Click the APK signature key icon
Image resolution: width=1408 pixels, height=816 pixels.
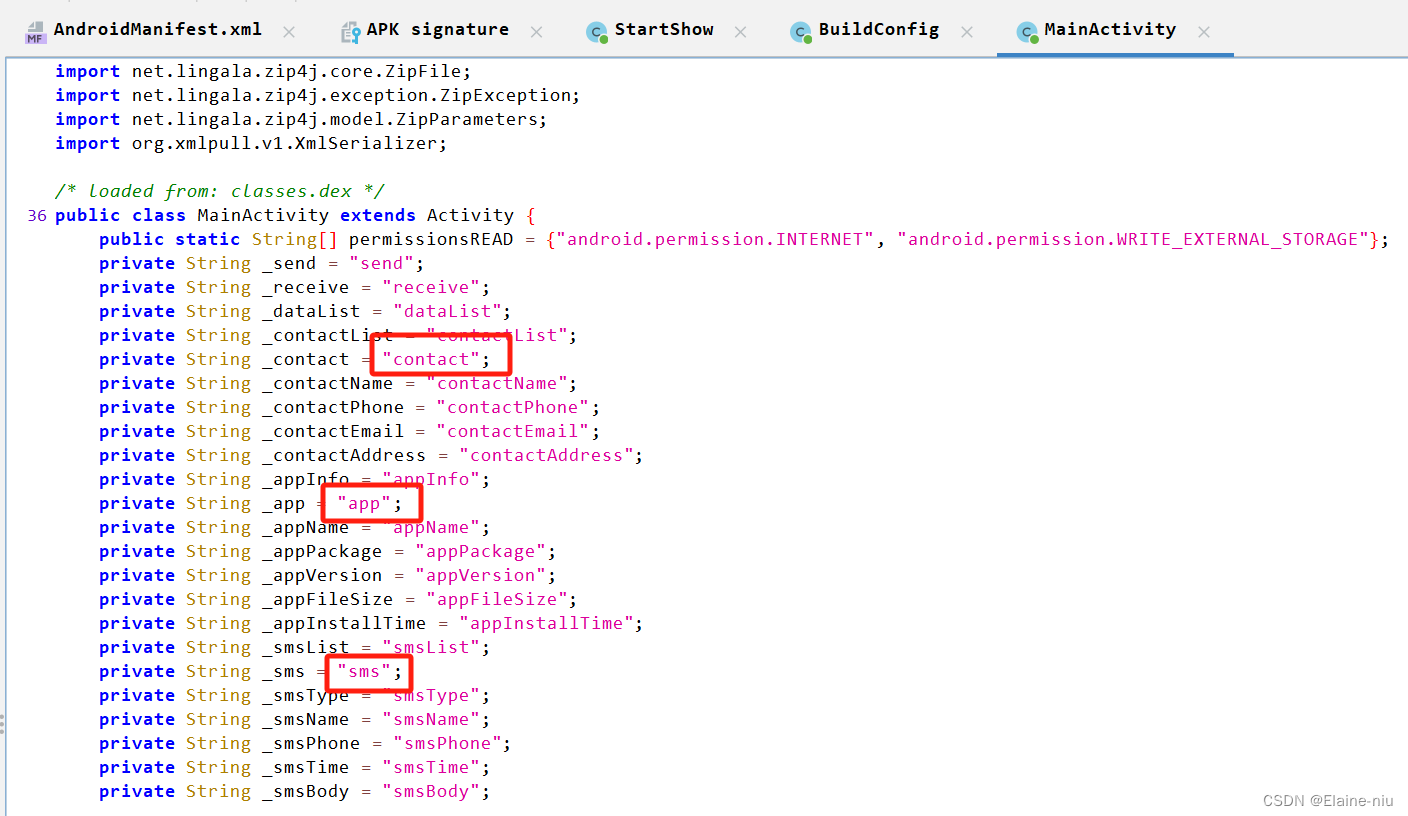[350, 32]
